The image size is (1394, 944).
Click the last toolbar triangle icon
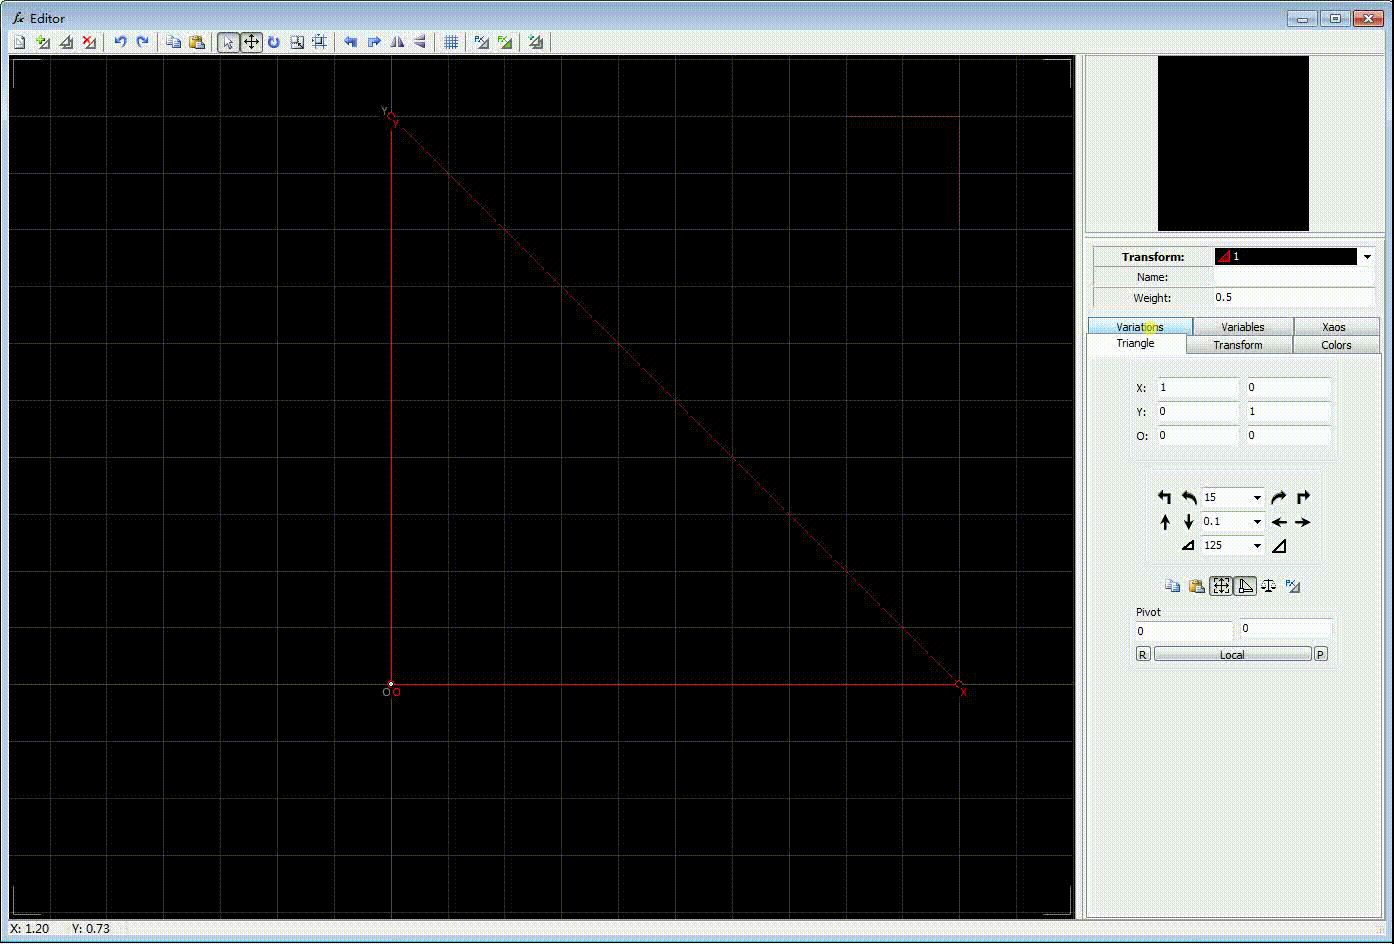[536, 42]
